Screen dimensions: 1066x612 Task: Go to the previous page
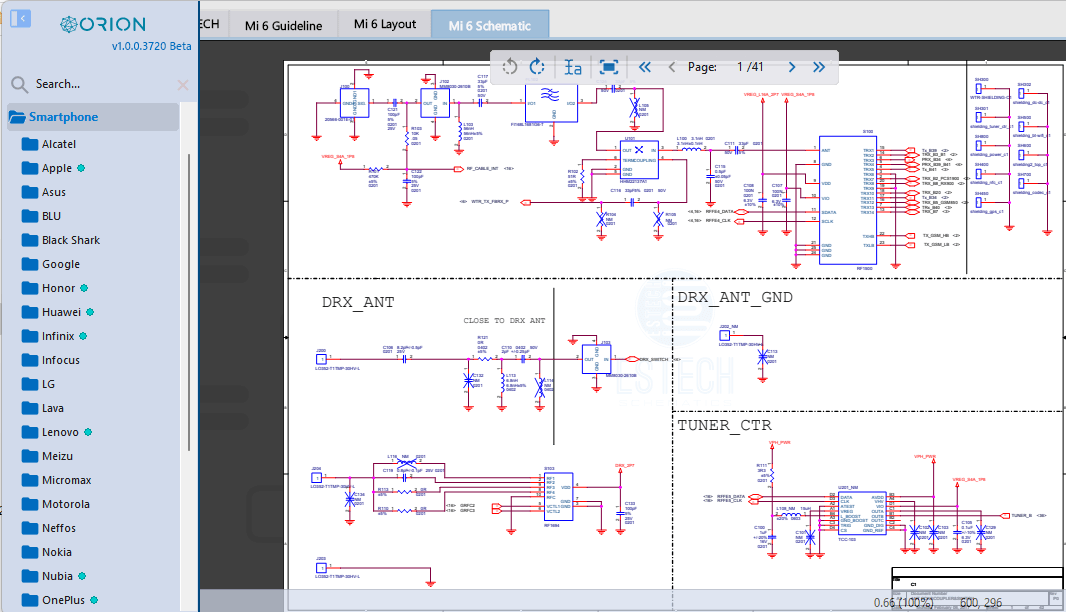672,67
